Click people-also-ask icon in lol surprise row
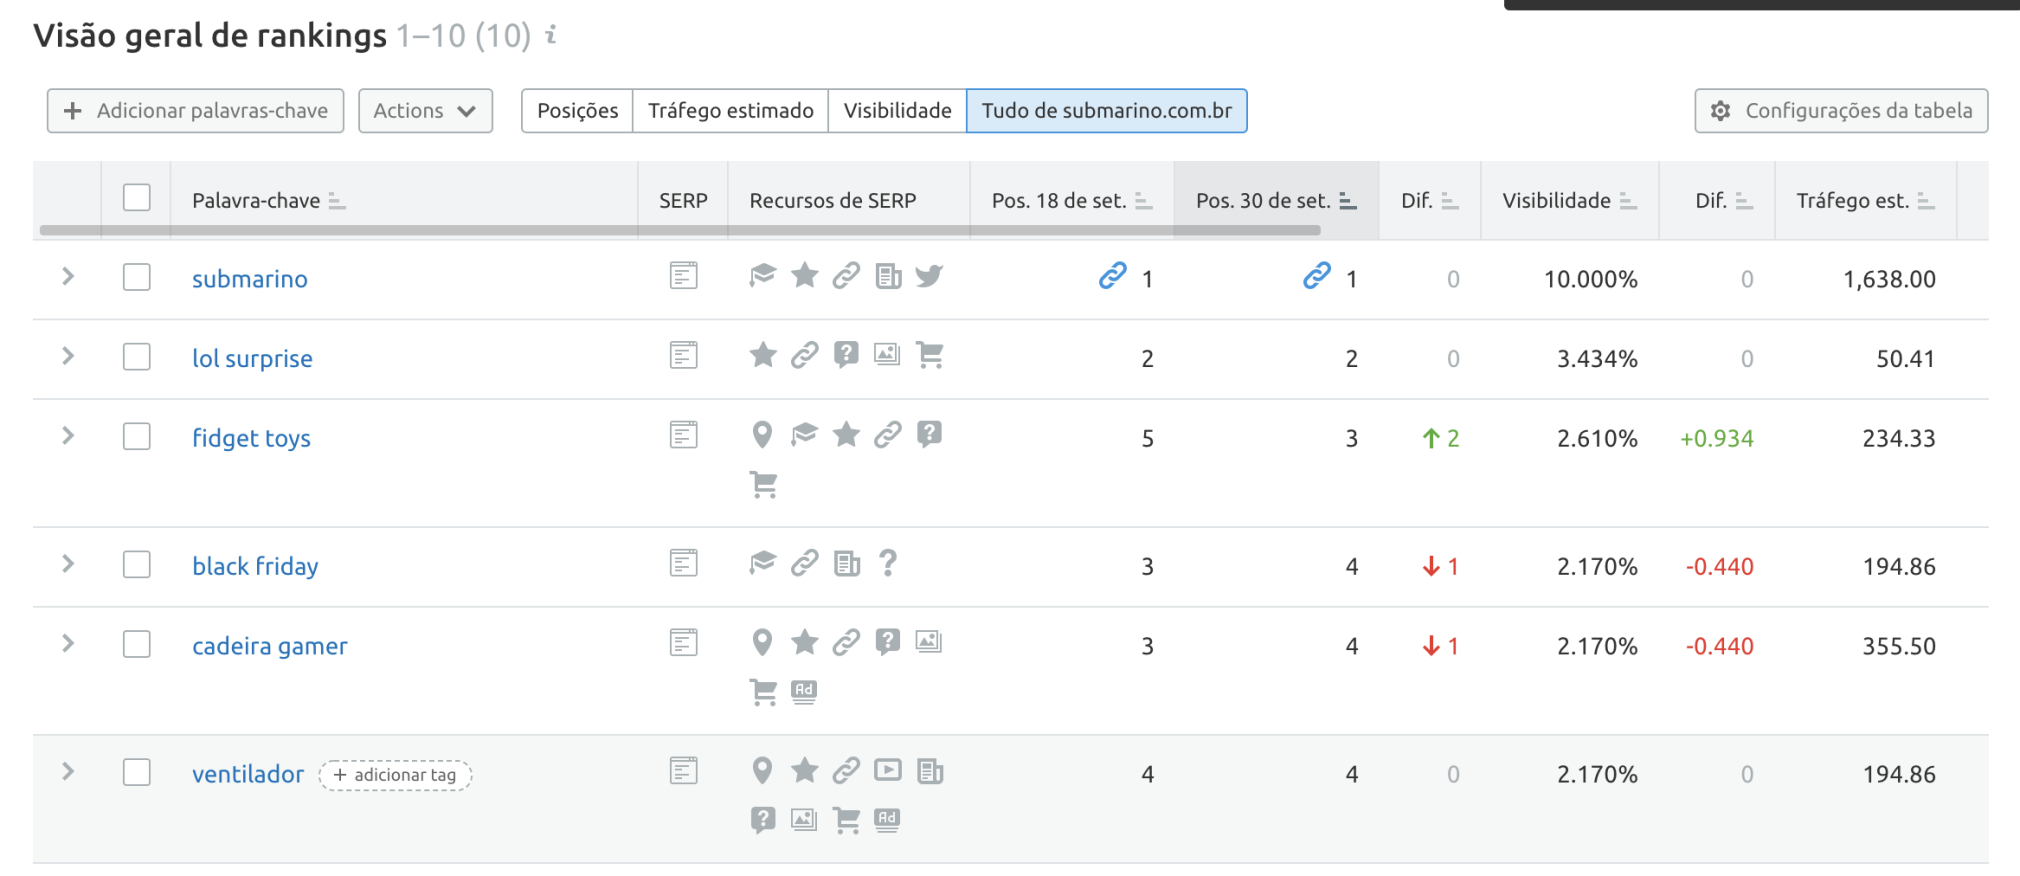2020x876 pixels. coord(846,355)
